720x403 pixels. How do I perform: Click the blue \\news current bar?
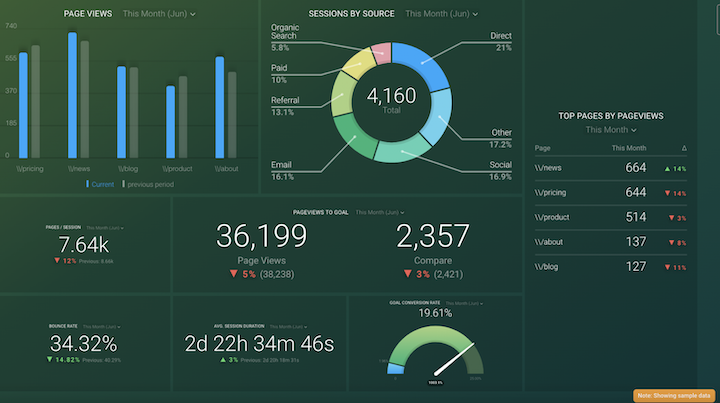click(x=72, y=95)
